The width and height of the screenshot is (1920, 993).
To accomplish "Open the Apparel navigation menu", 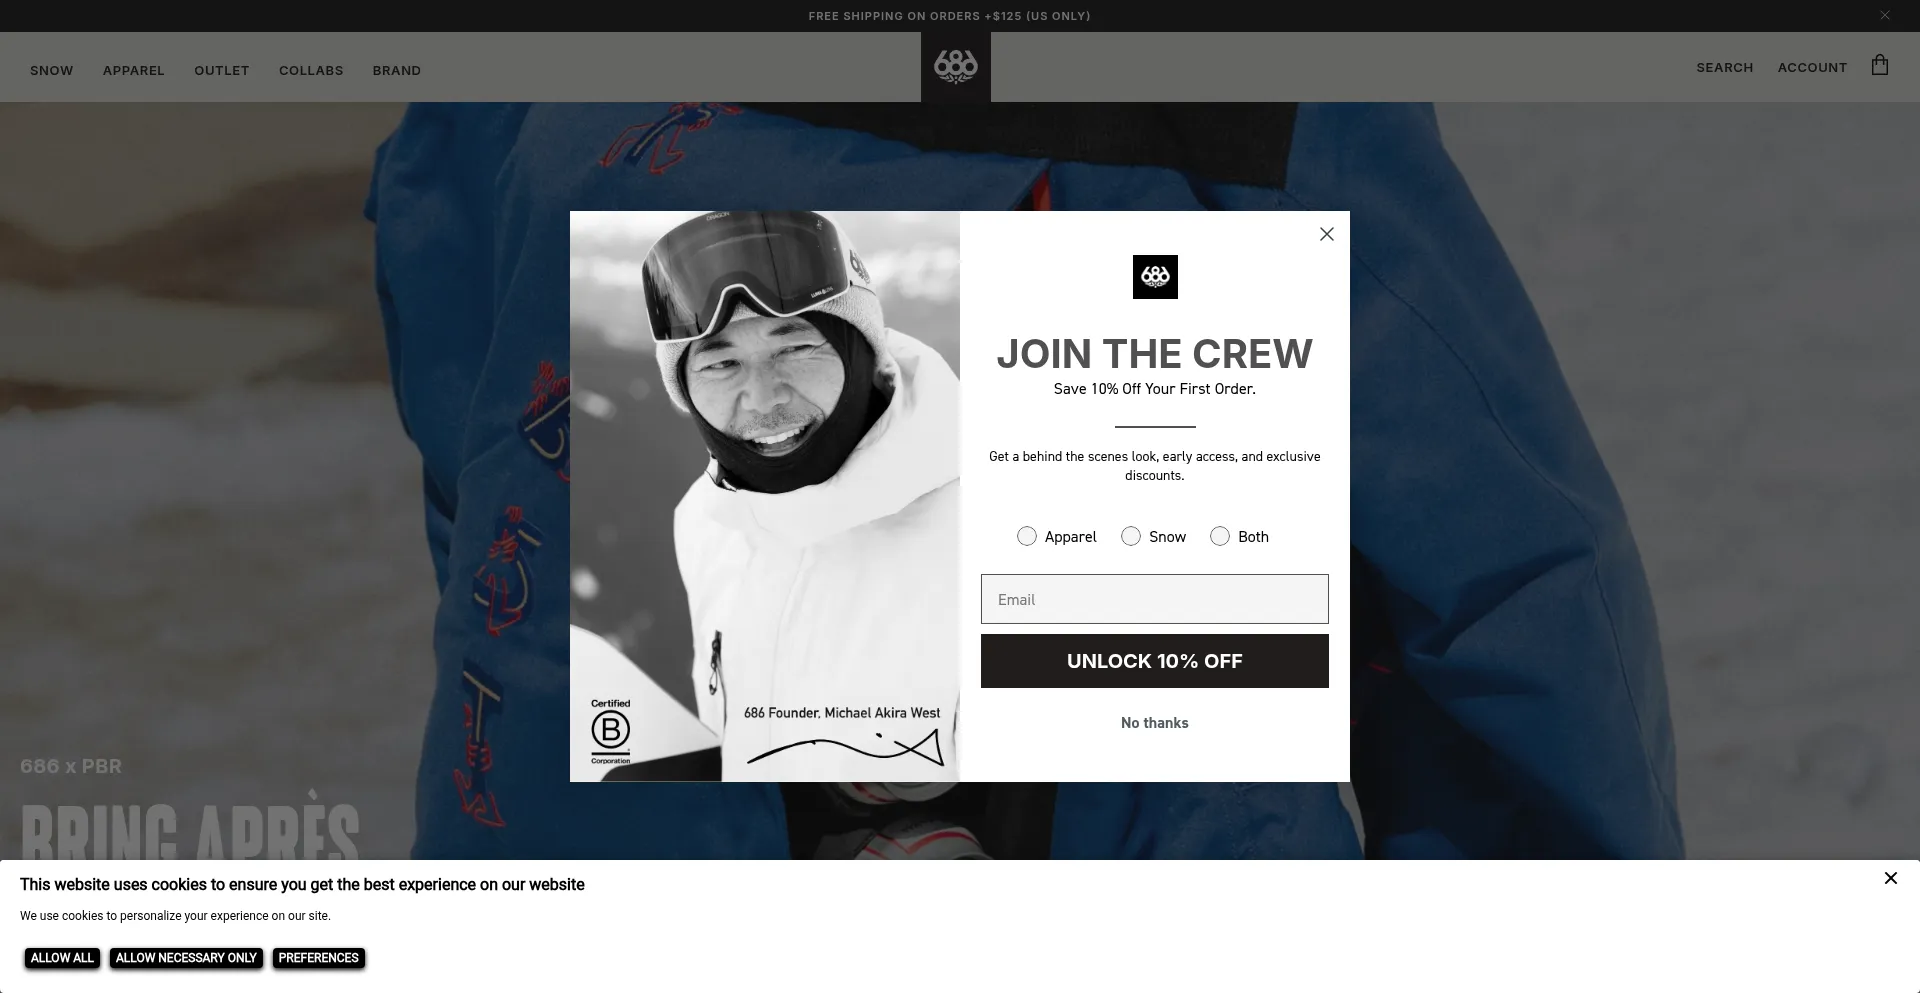I will click(x=134, y=71).
